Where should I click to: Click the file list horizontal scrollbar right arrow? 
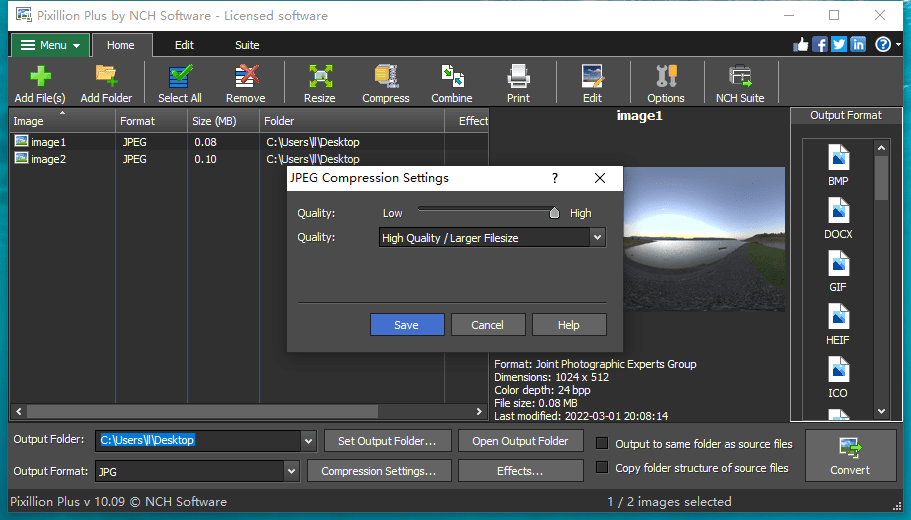tap(479, 411)
